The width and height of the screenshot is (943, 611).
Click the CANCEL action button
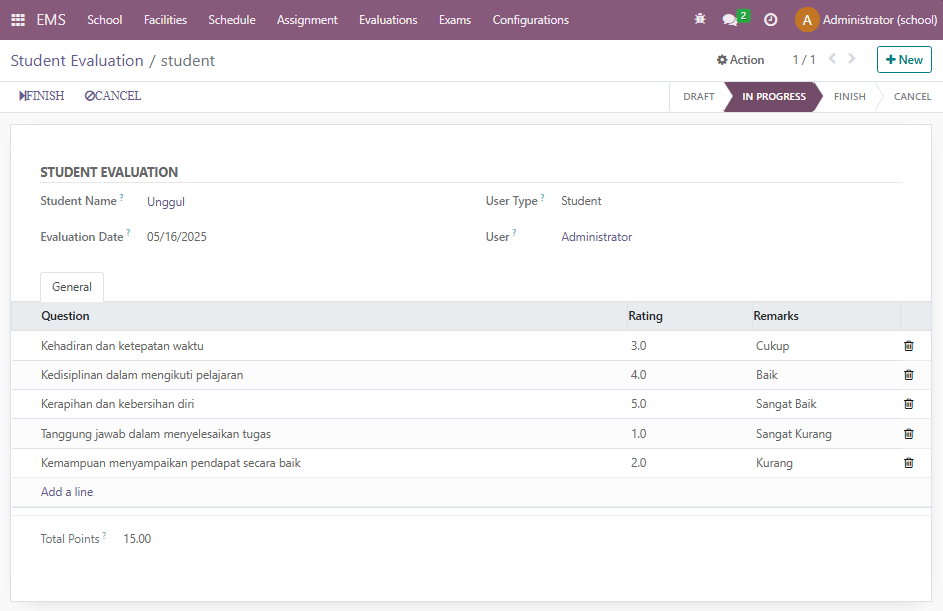click(x=112, y=96)
